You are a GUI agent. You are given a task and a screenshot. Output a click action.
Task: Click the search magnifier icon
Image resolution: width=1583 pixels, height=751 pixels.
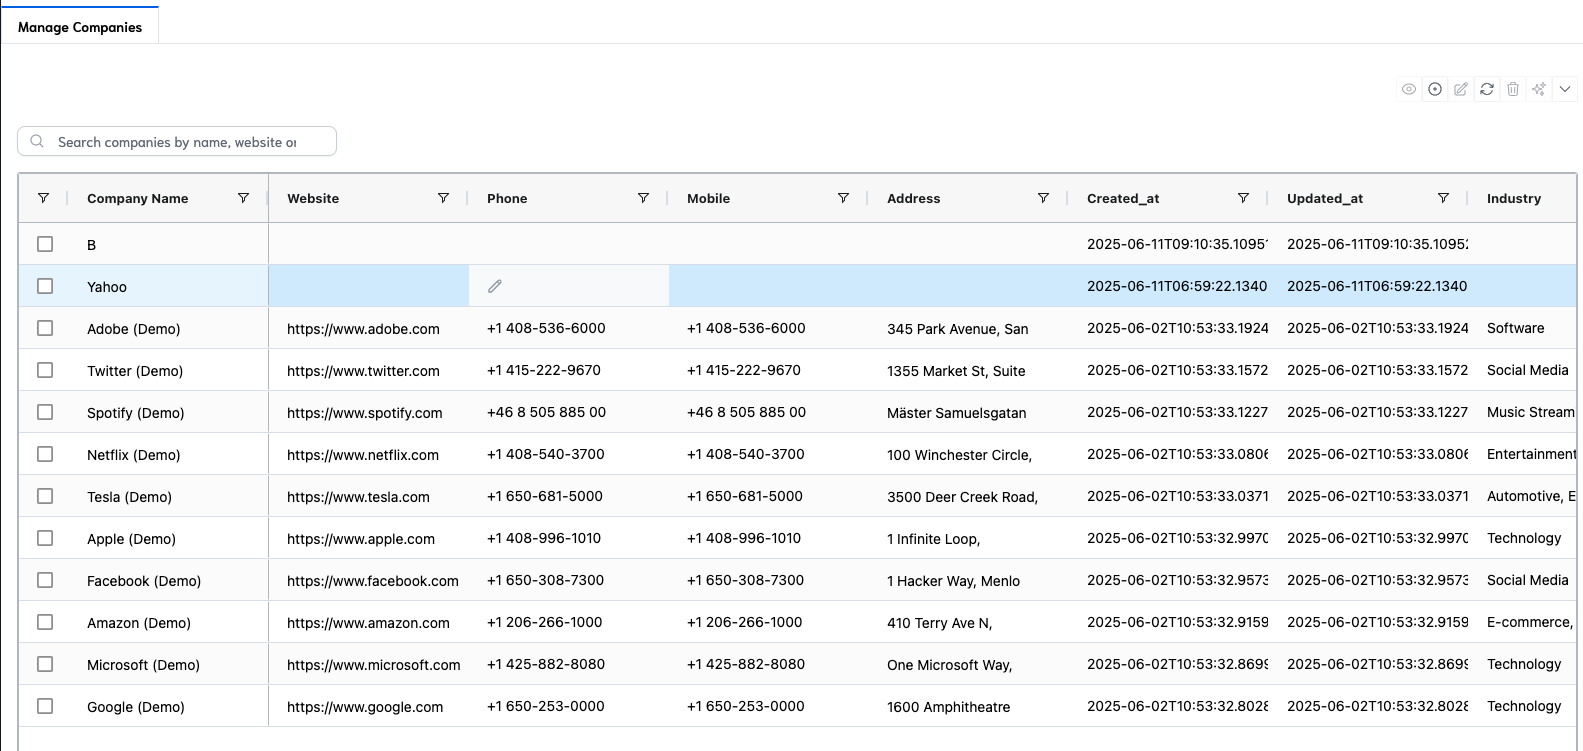click(37, 141)
